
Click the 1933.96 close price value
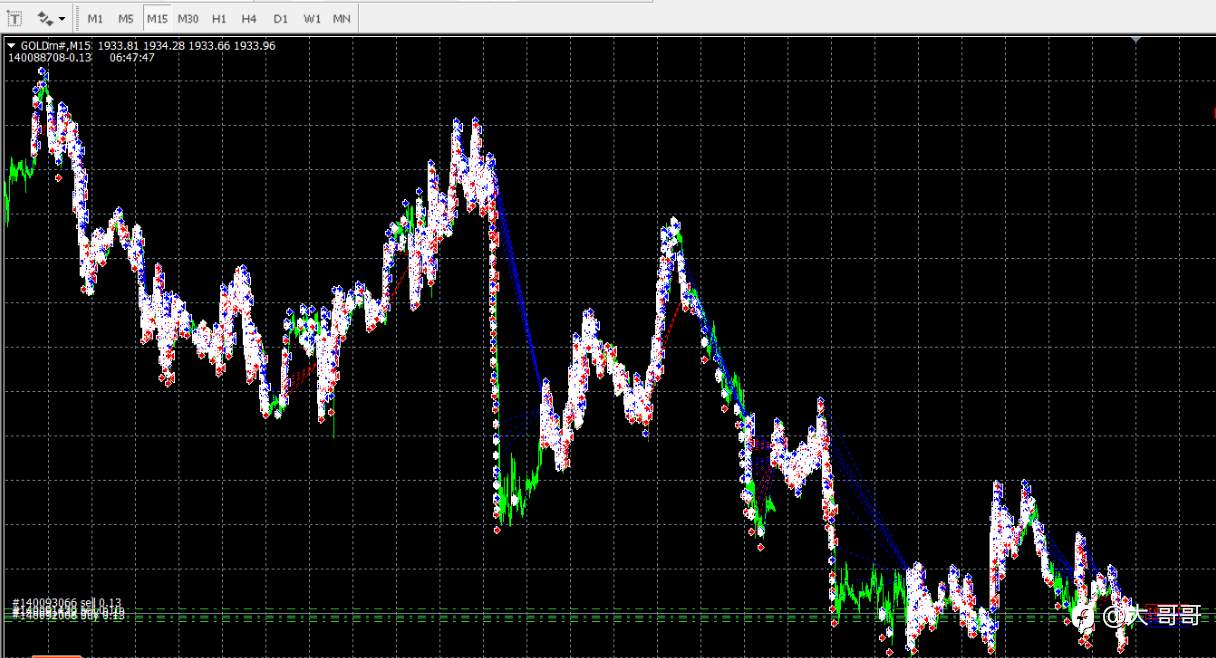click(255, 46)
